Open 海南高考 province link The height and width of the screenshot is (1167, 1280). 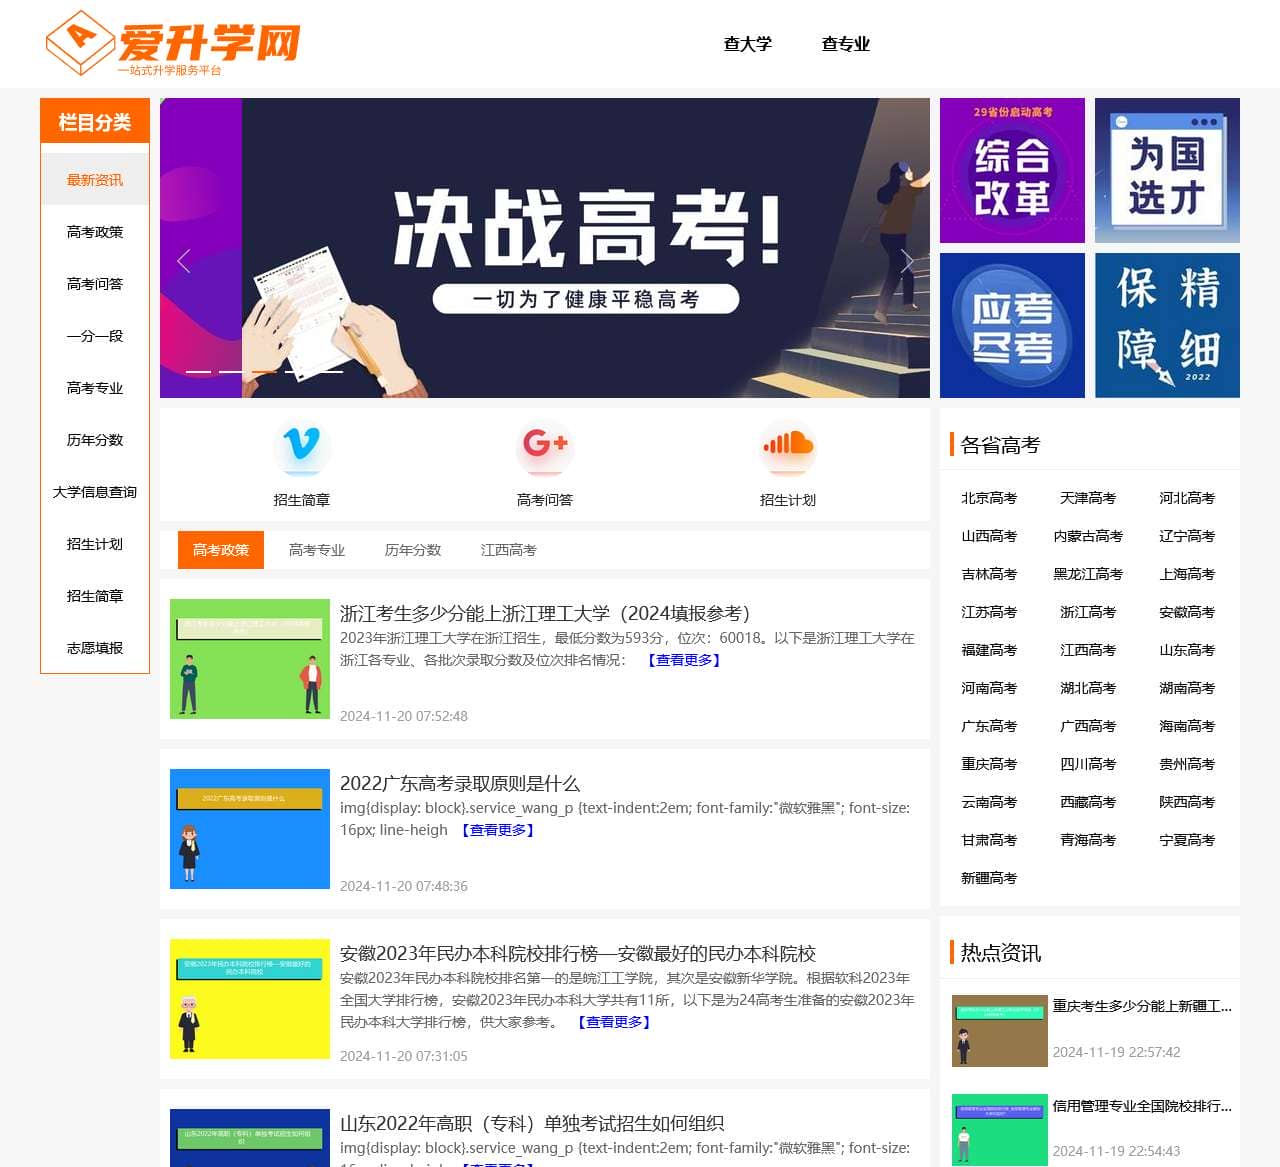1187,726
